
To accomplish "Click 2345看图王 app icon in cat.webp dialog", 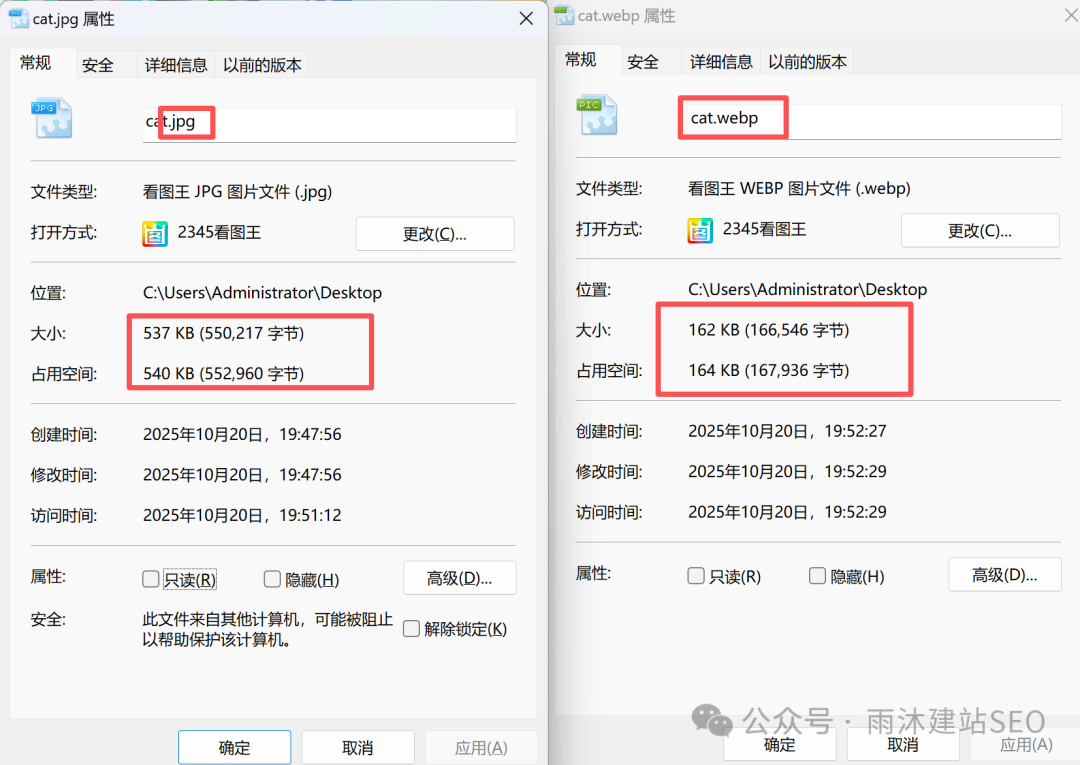I will pos(700,230).
